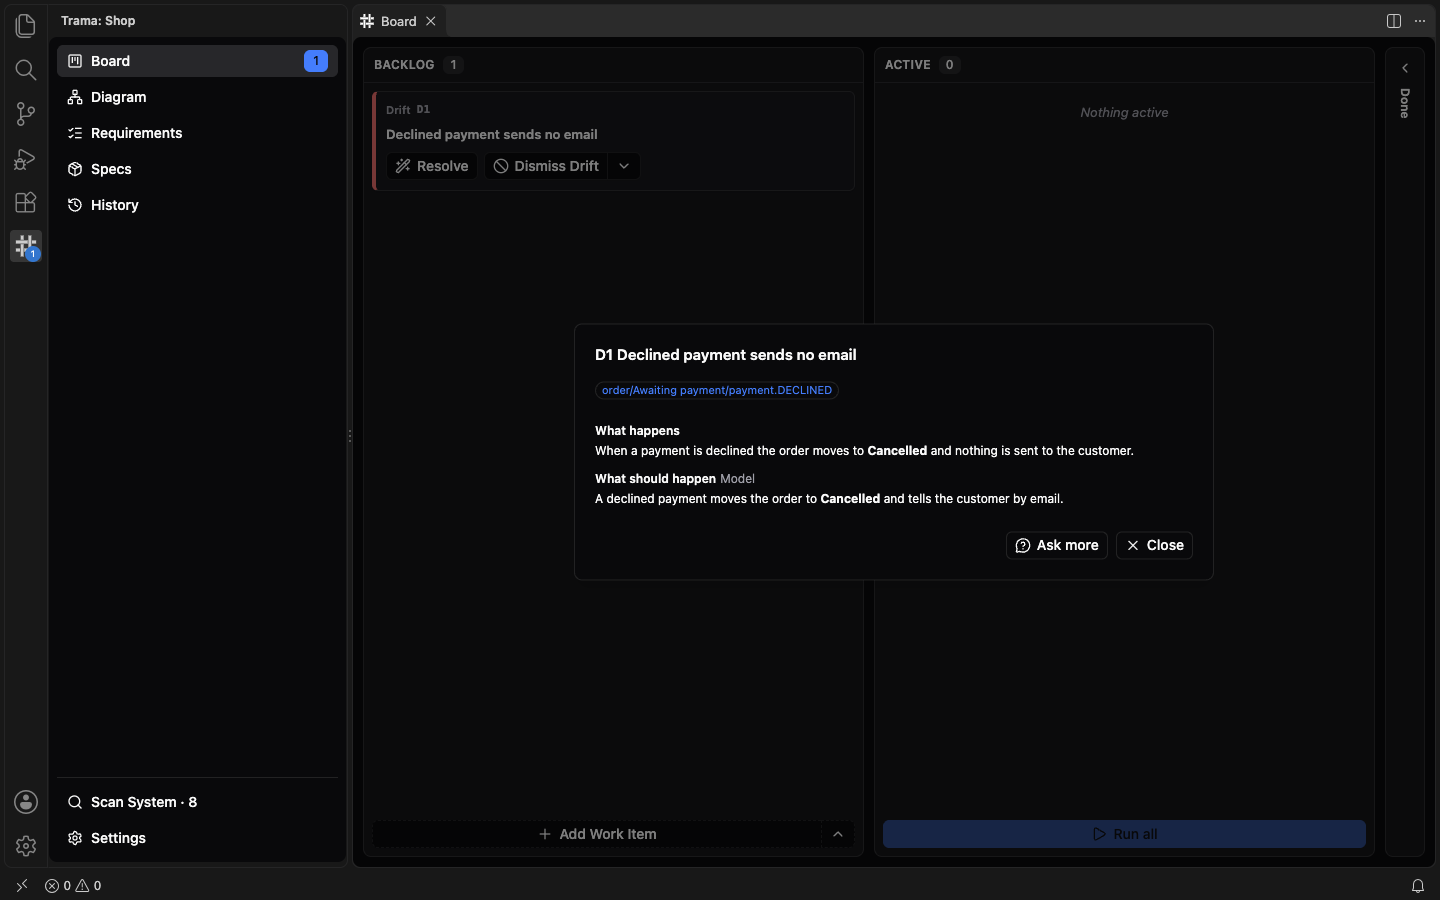The height and width of the screenshot is (900, 1440).
Task: Click the 'Declined payment sends no email' card title
Action: [x=492, y=134]
